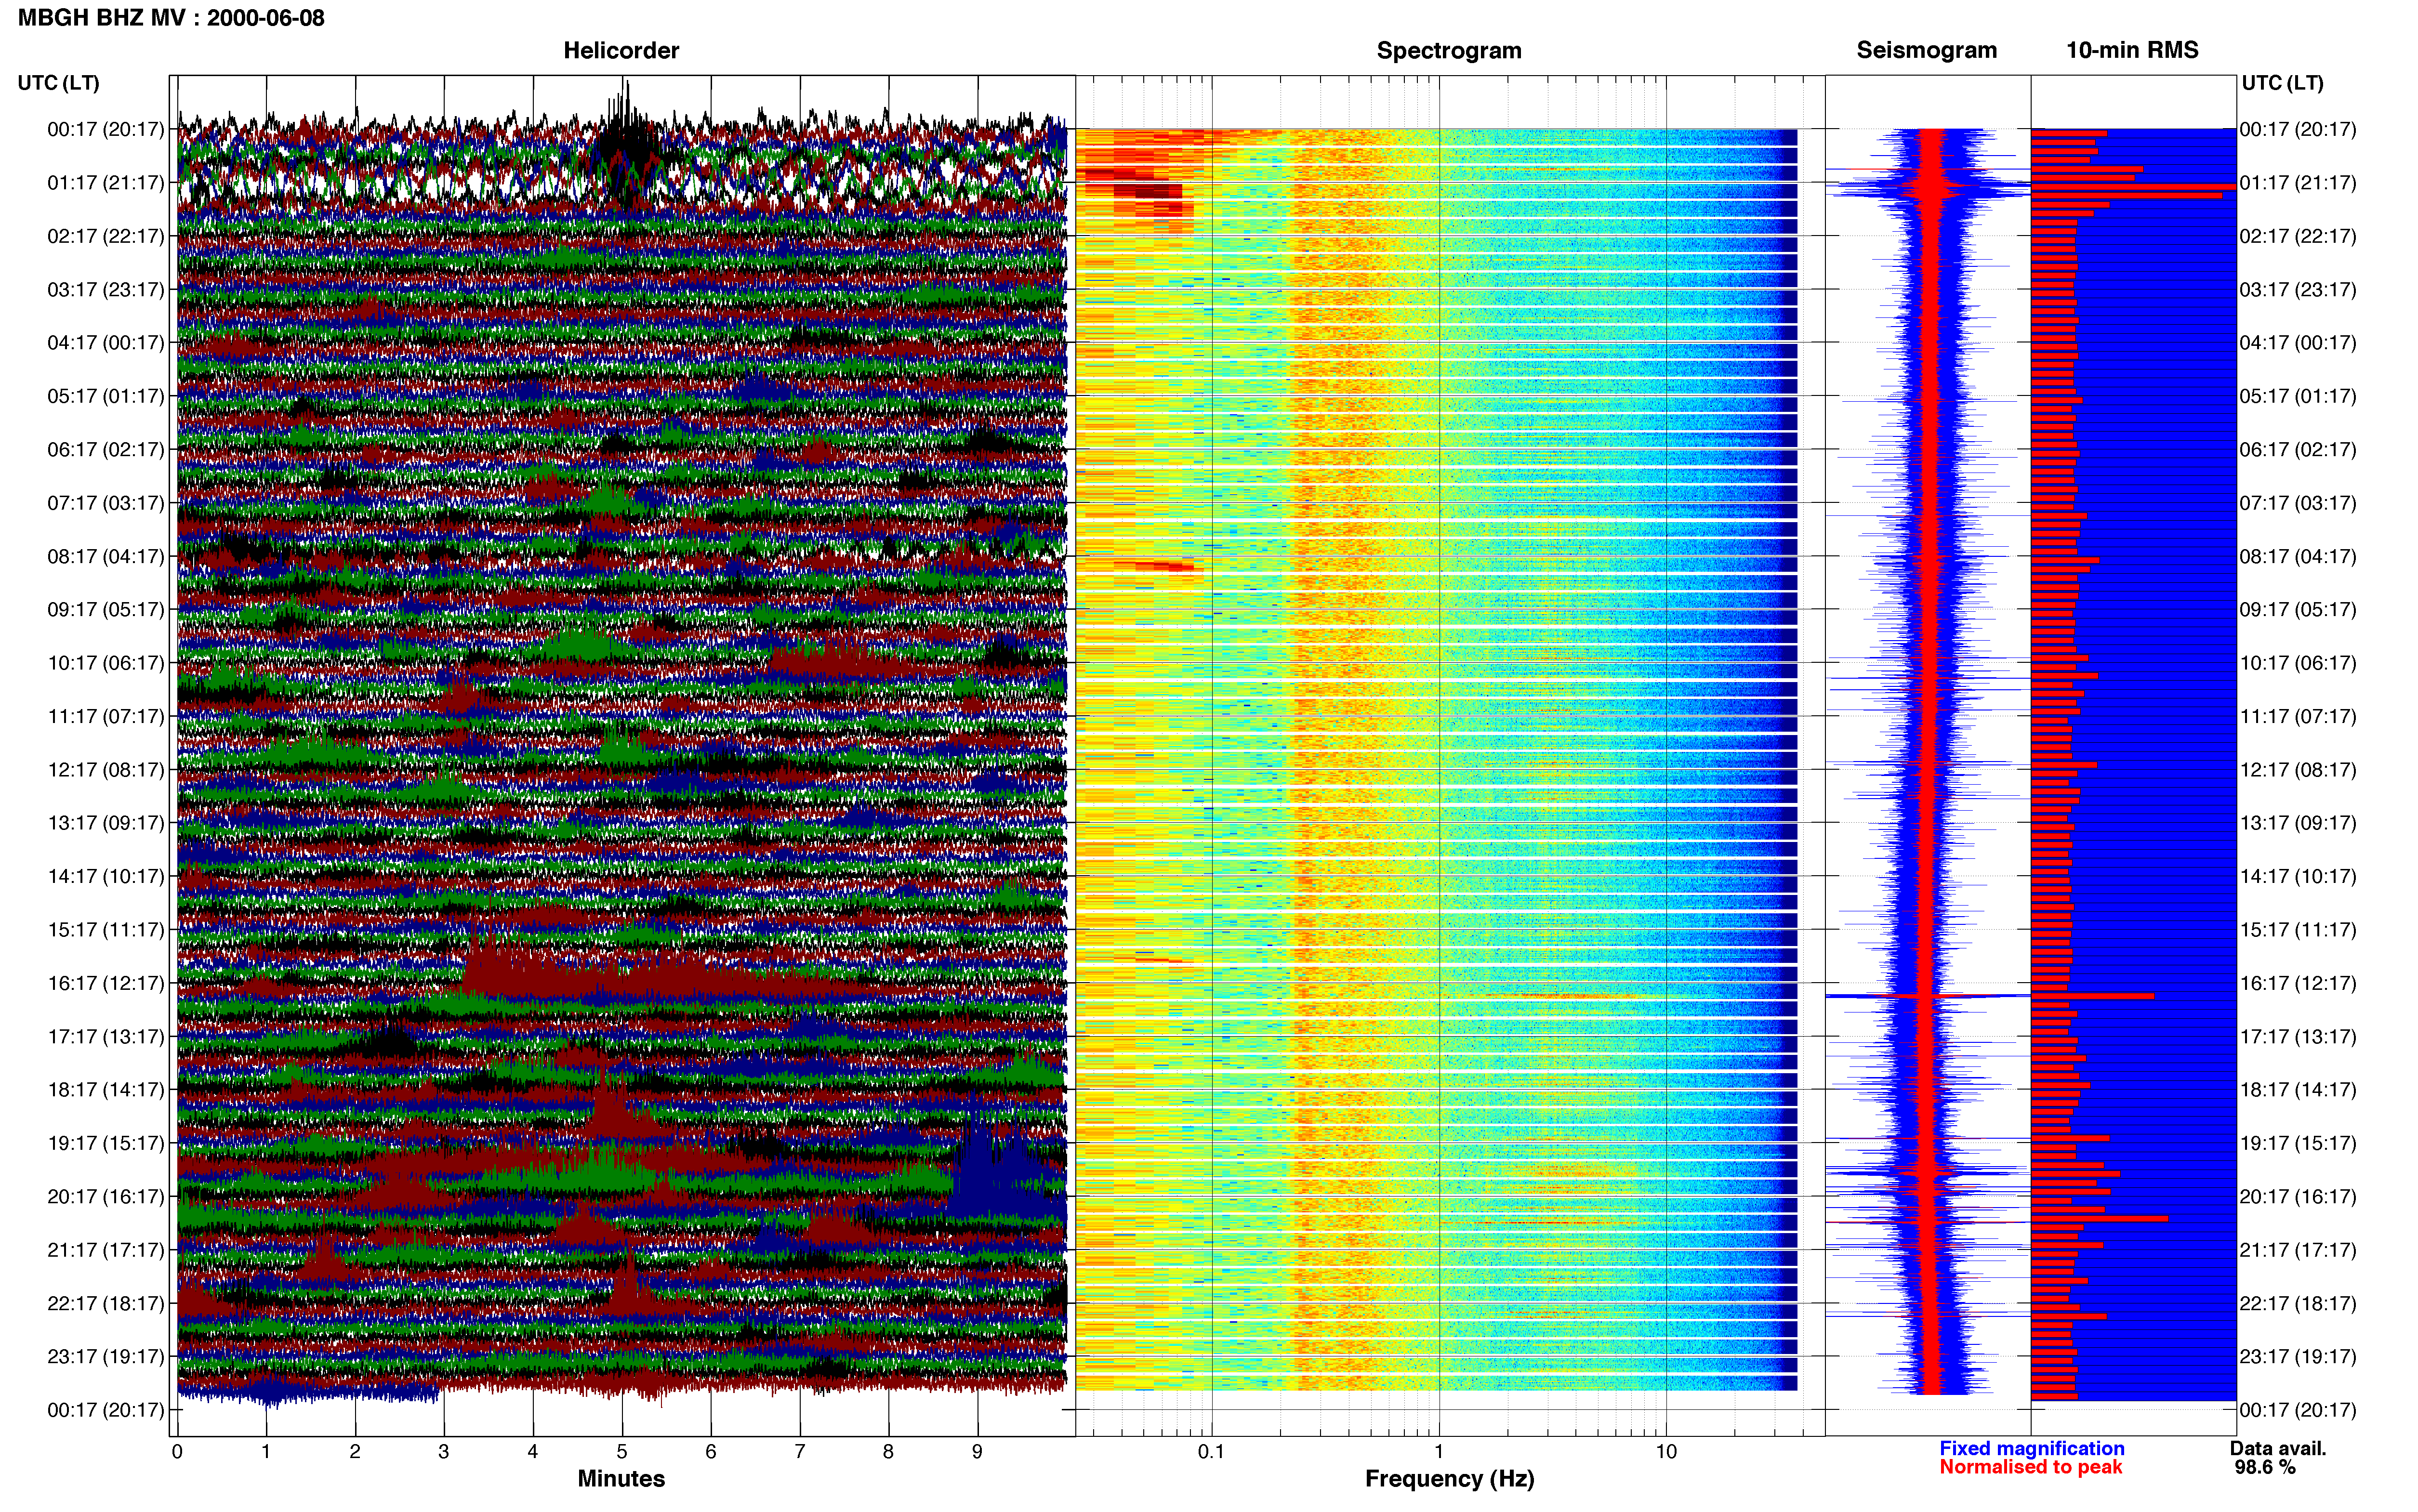The height and width of the screenshot is (1512, 2418).
Task: Click the title 'MBGH BHZ MV : 2000-06-08'
Action: point(171,17)
